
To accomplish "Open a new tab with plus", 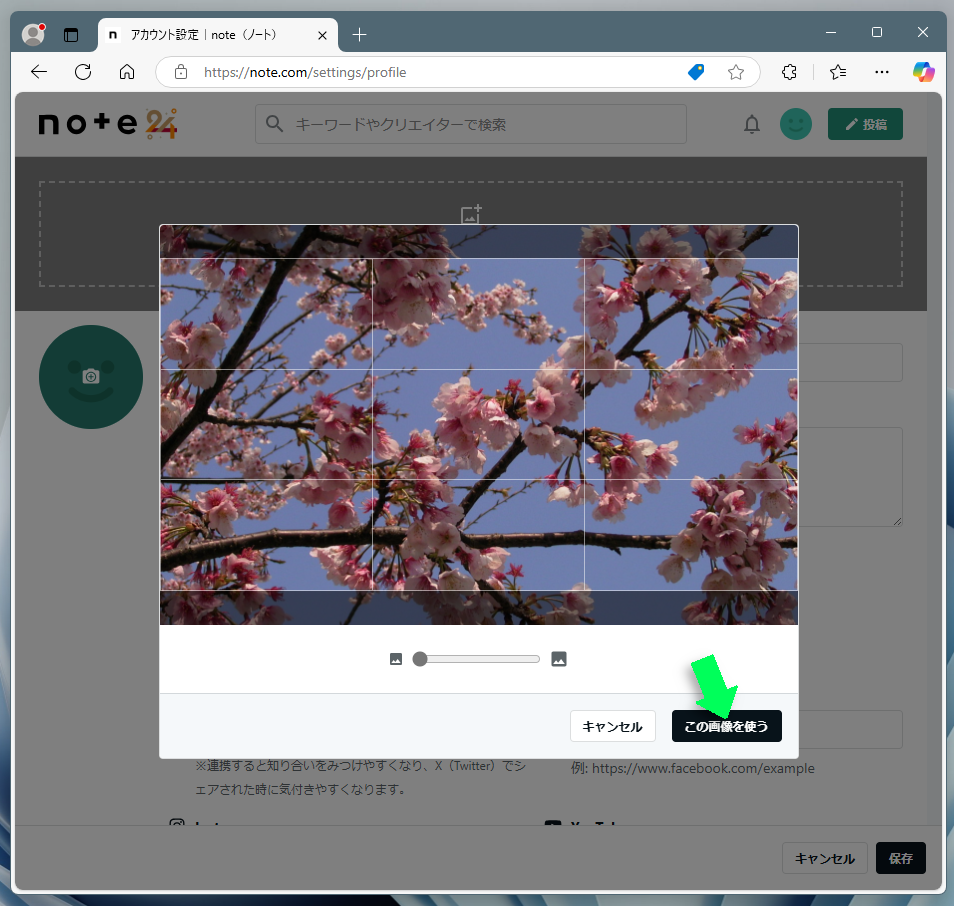I will click(x=360, y=35).
